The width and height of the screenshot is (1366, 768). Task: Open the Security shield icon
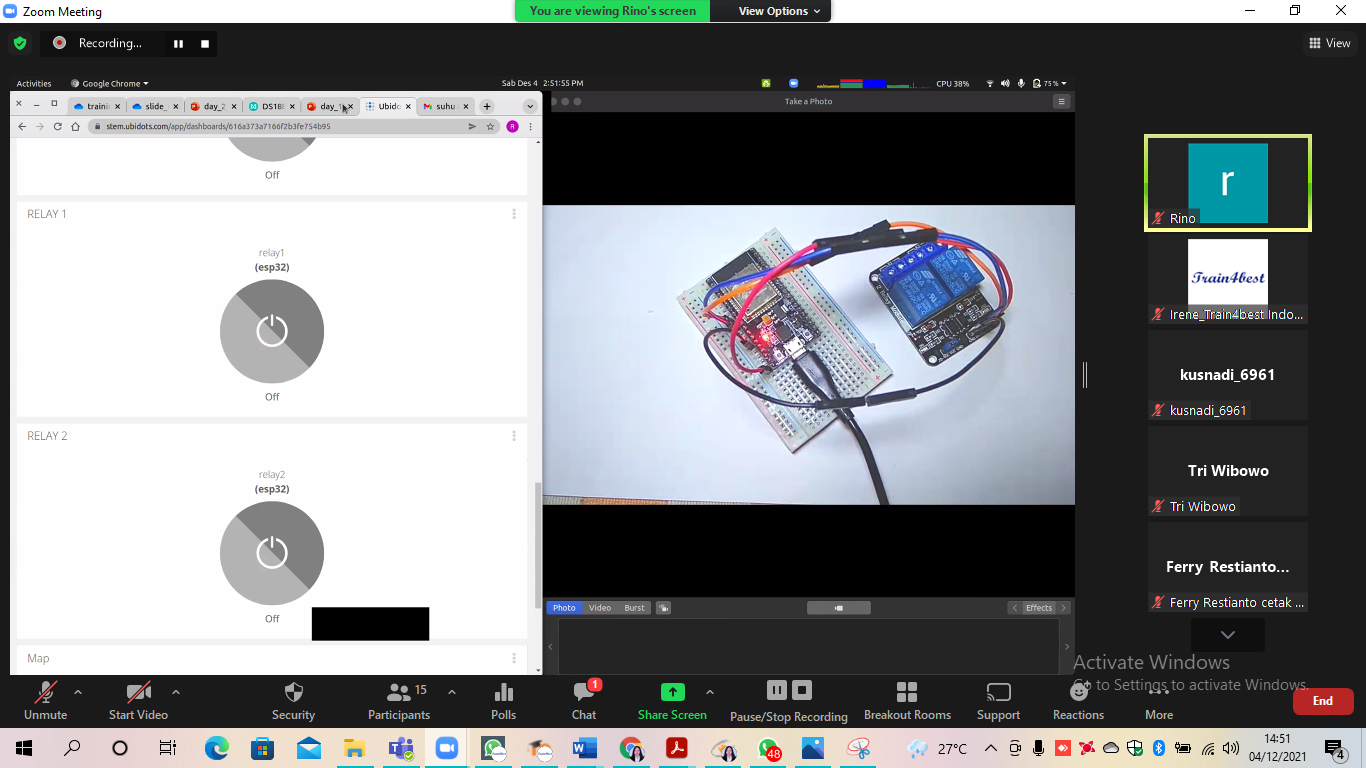click(293, 693)
